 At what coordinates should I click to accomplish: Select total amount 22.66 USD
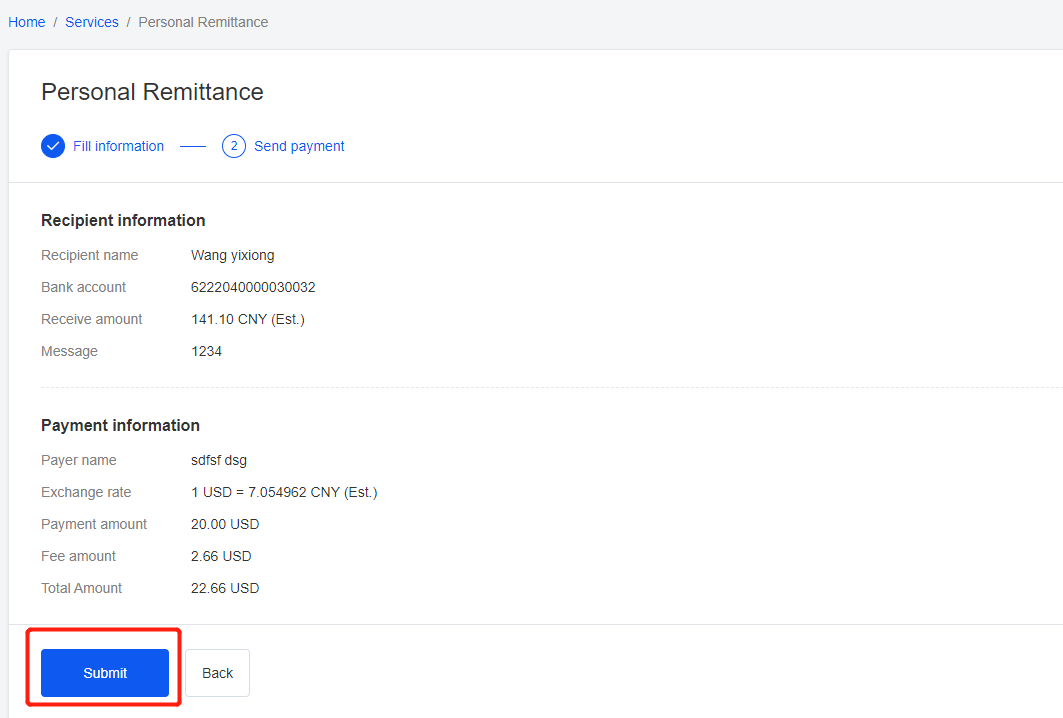(225, 588)
